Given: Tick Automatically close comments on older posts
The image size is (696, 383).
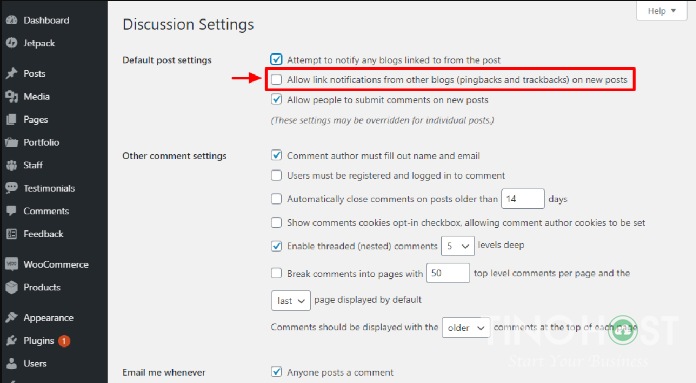Looking at the screenshot, I should tap(277, 198).
